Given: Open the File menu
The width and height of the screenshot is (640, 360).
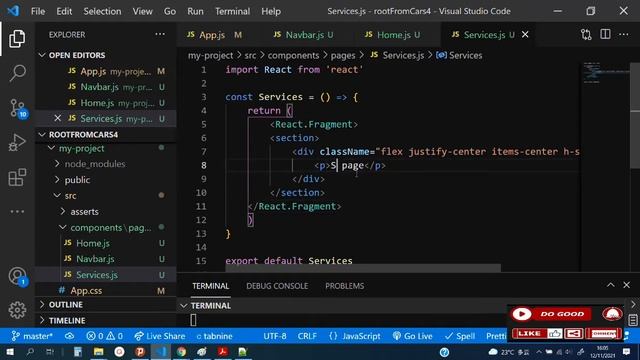Looking at the screenshot, I should [38, 11].
